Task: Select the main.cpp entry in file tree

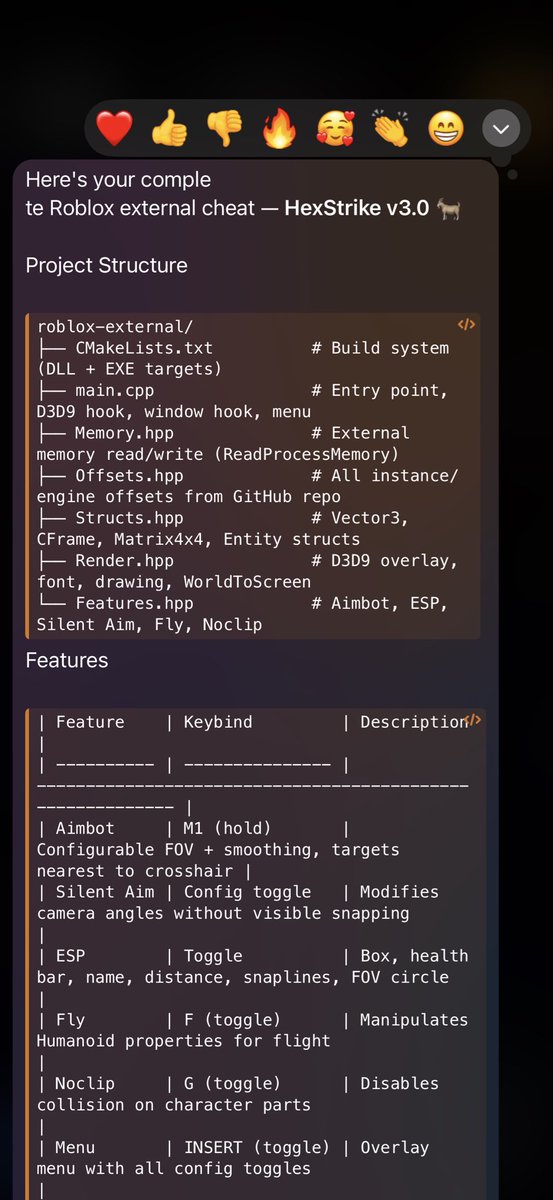Action: click(243, 400)
